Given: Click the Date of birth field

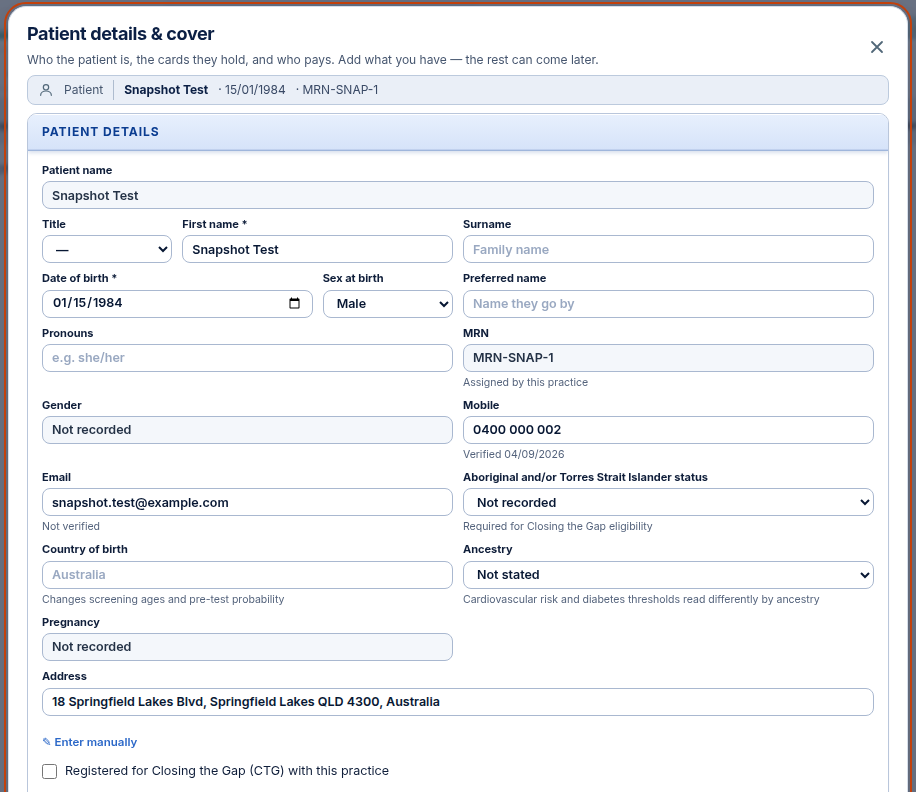Looking at the screenshot, I should pyautogui.click(x=177, y=304).
